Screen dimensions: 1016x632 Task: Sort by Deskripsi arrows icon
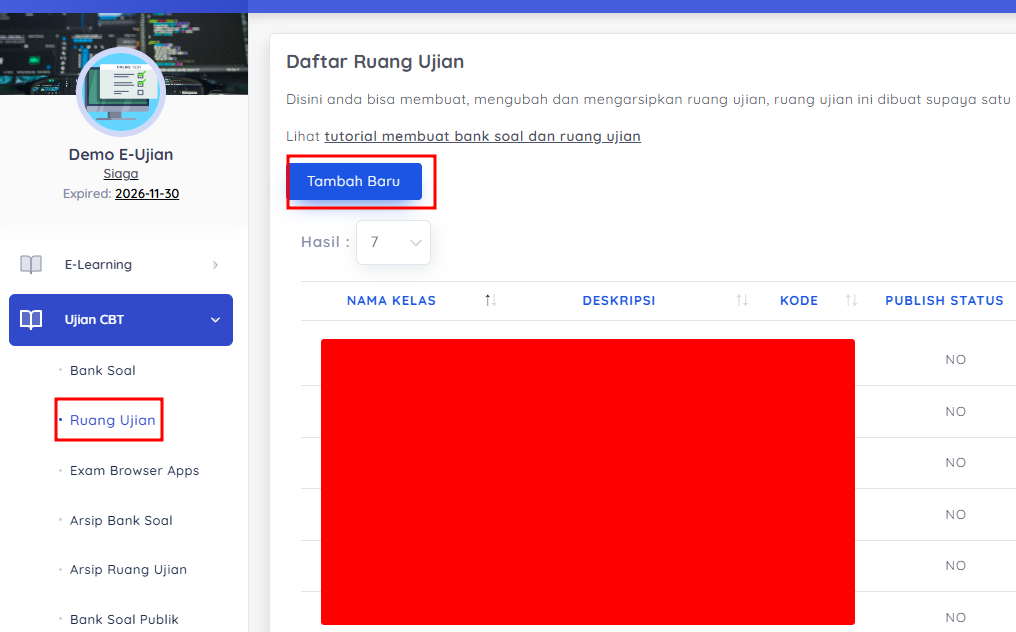742,300
